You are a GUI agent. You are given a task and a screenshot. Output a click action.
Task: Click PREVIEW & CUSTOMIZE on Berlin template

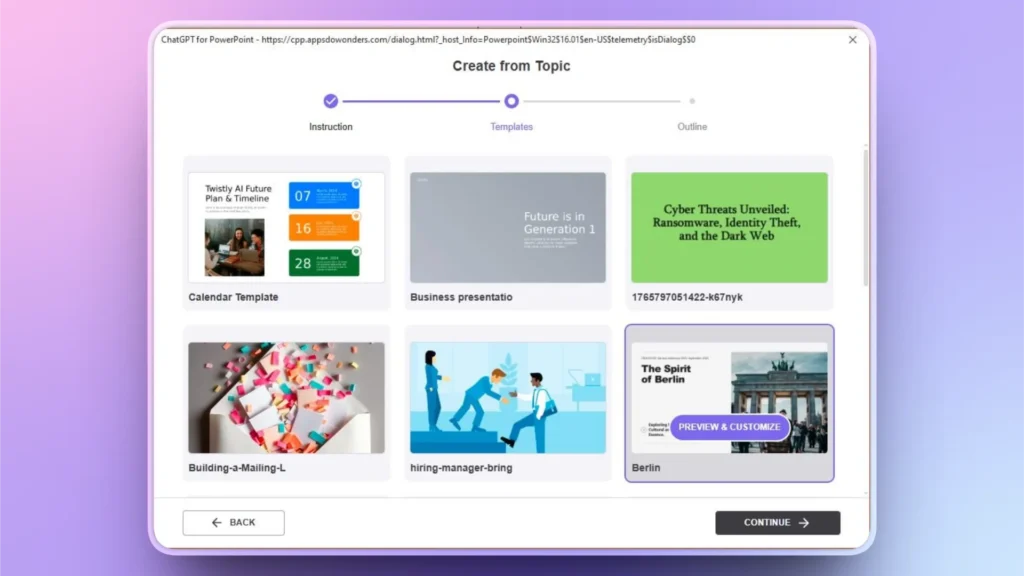click(x=730, y=427)
